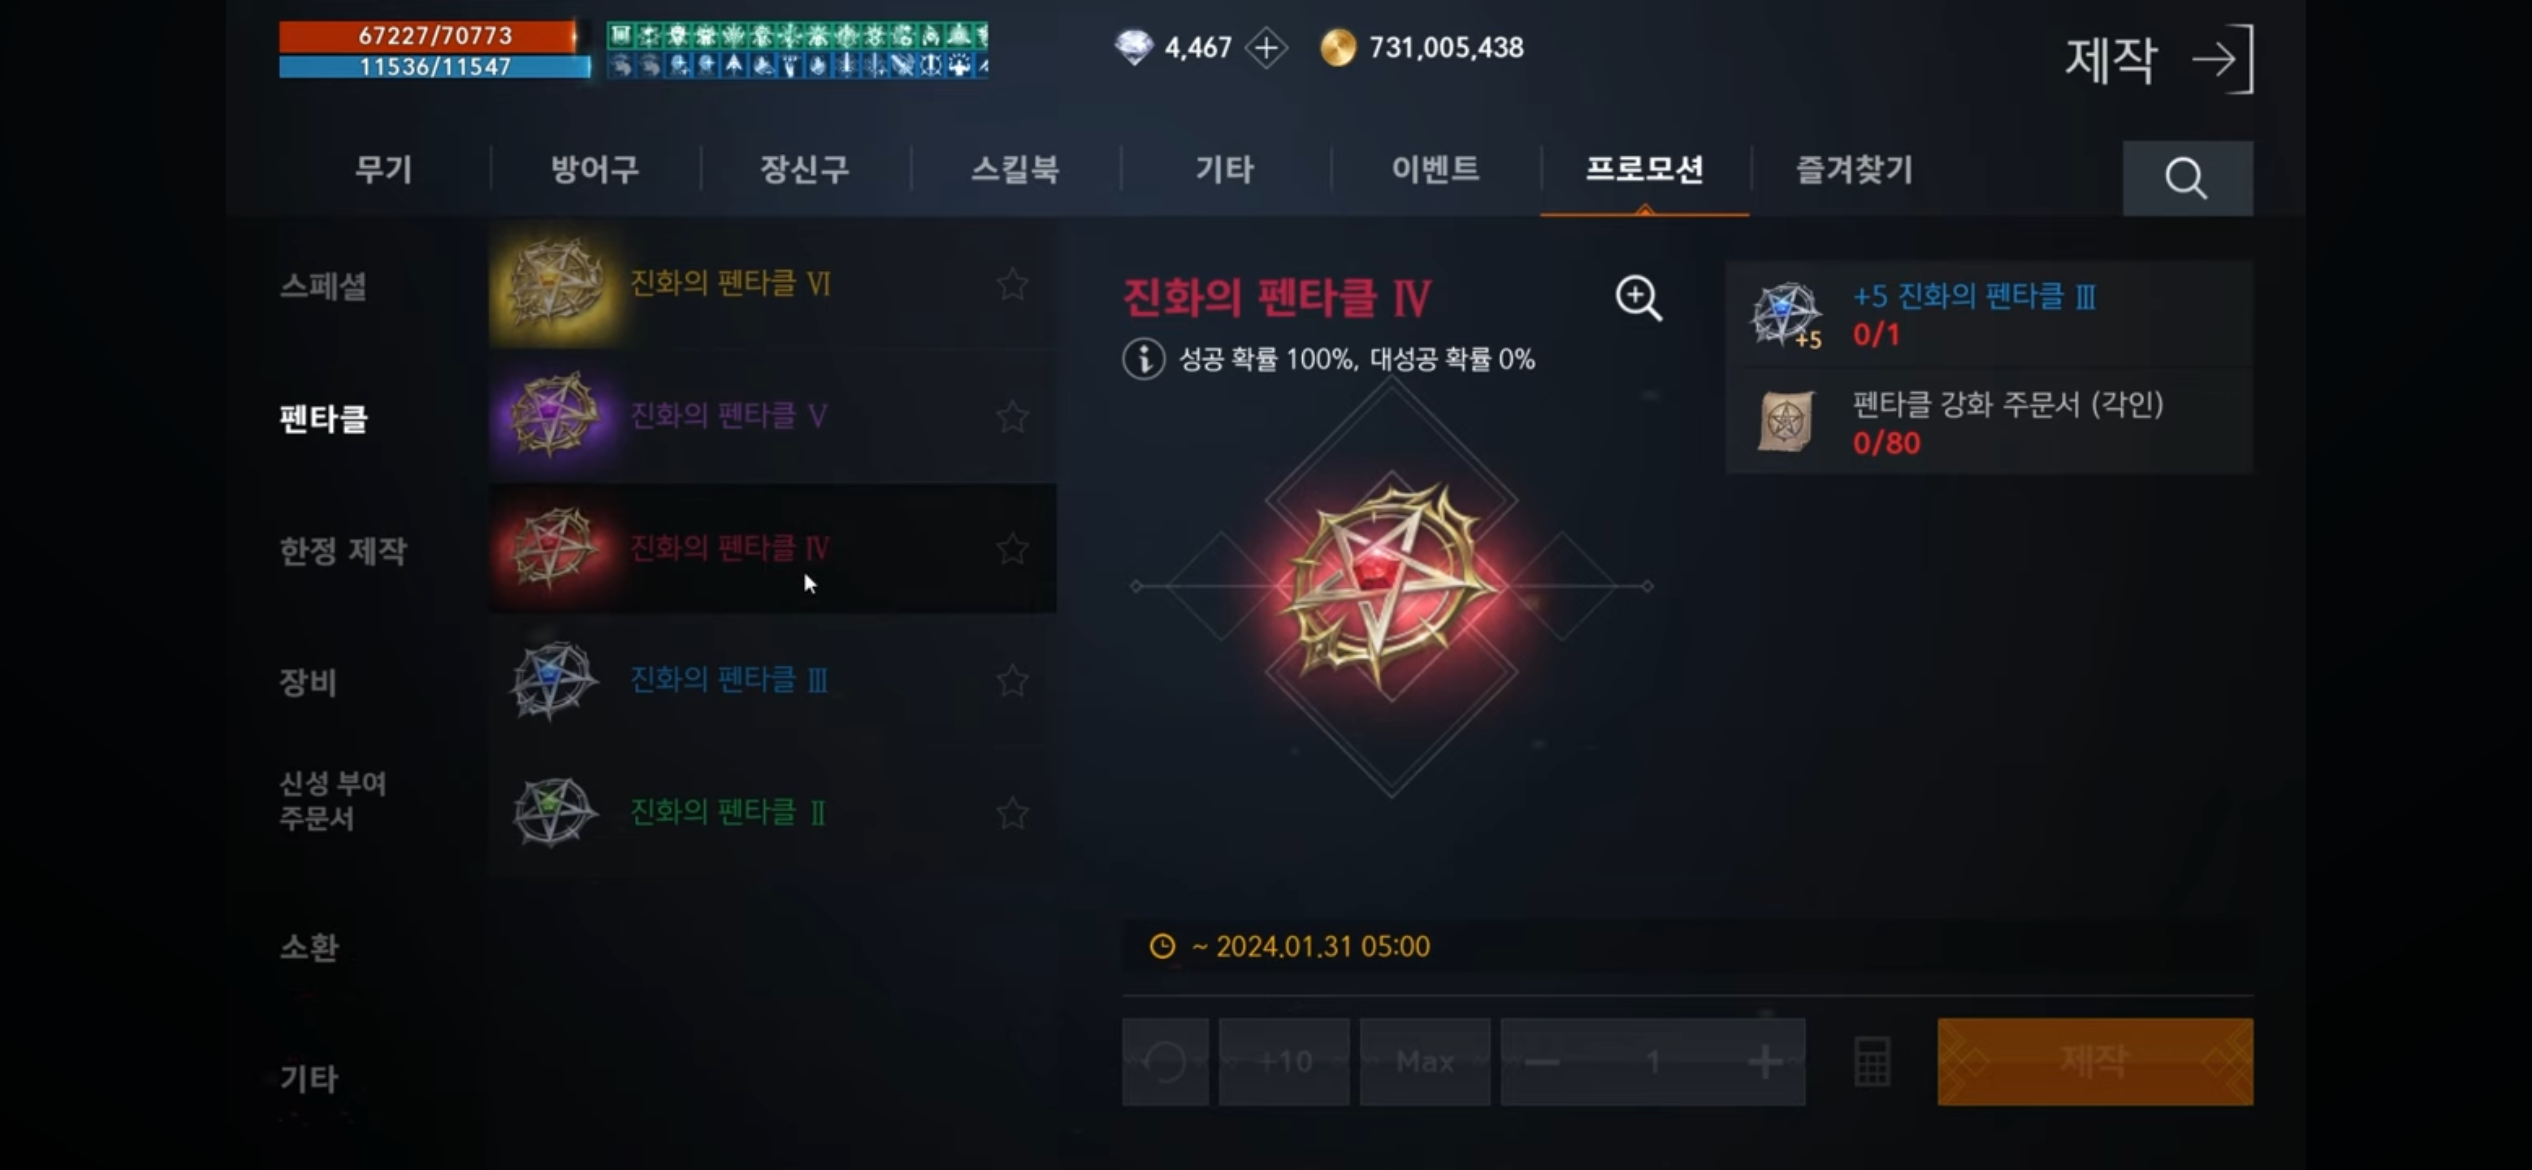Open the calculator icon beside quantity
Screen dimensions: 2532x1170
click(1872, 1061)
